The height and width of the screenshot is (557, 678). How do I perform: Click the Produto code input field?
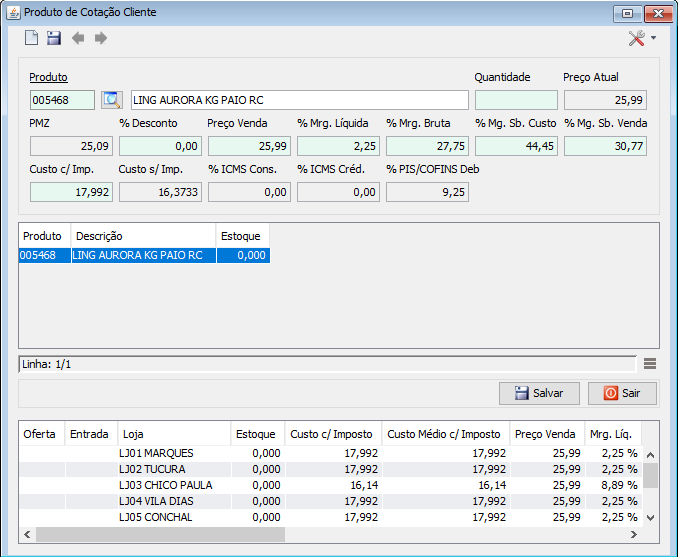click(x=62, y=100)
